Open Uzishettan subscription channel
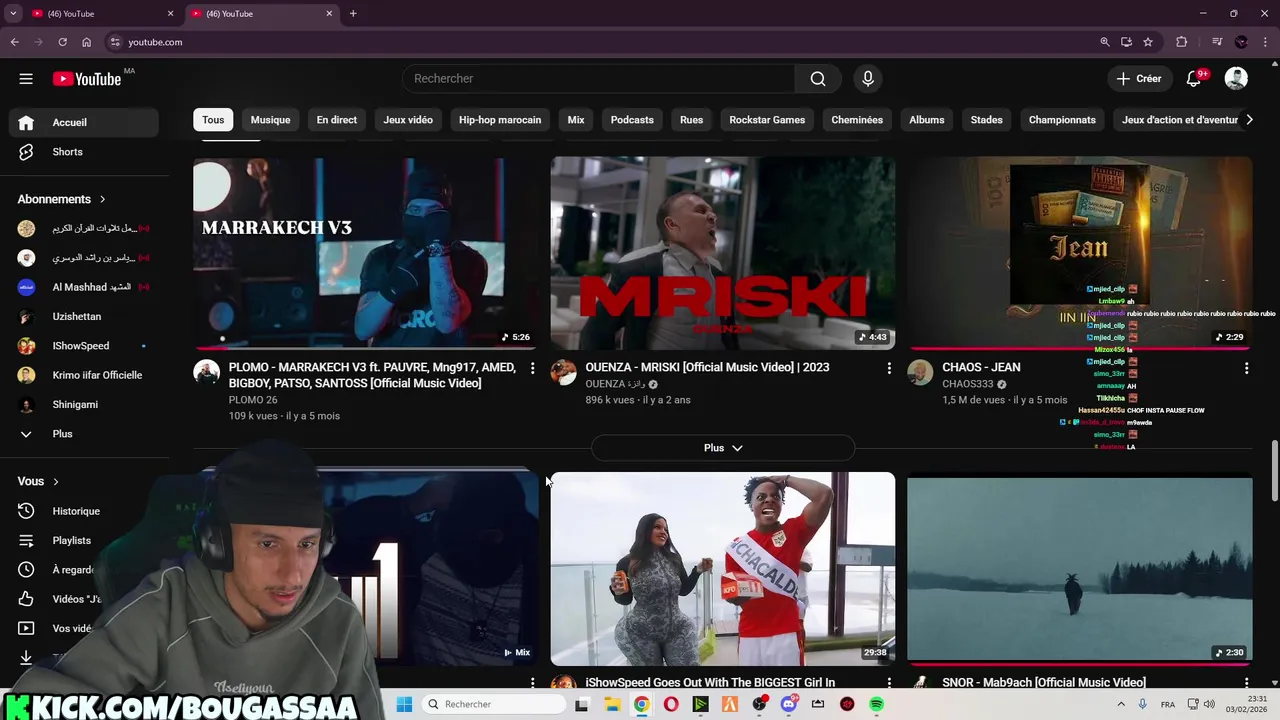This screenshot has height=720, width=1280. 83,317
